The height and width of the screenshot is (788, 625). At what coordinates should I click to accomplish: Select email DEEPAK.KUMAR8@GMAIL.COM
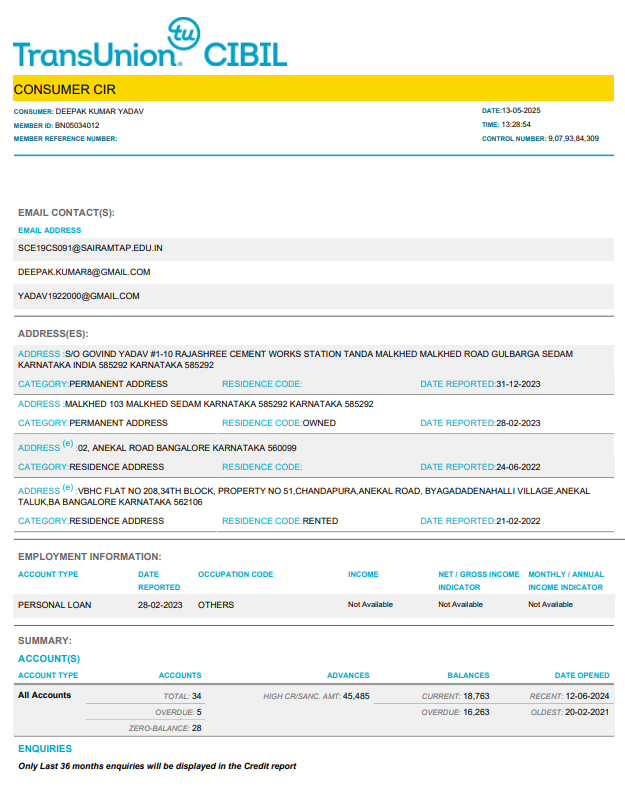[84, 272]
